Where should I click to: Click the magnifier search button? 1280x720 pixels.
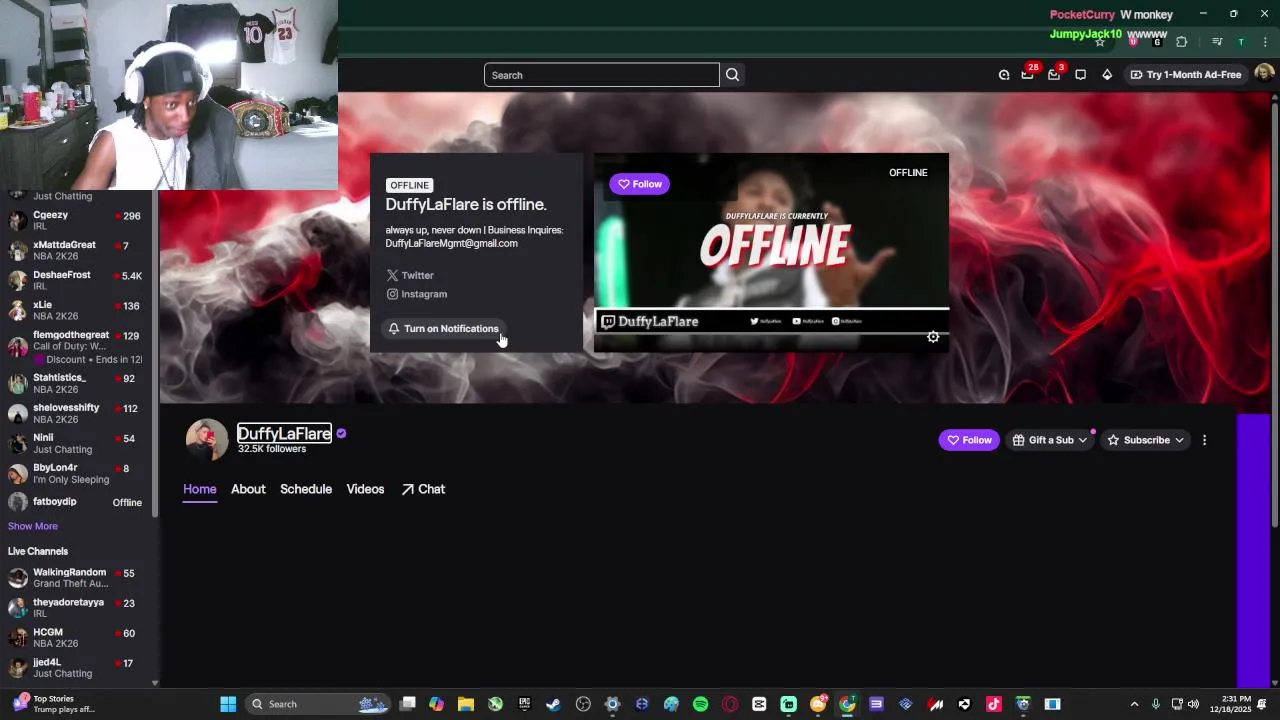pos(733,75)
